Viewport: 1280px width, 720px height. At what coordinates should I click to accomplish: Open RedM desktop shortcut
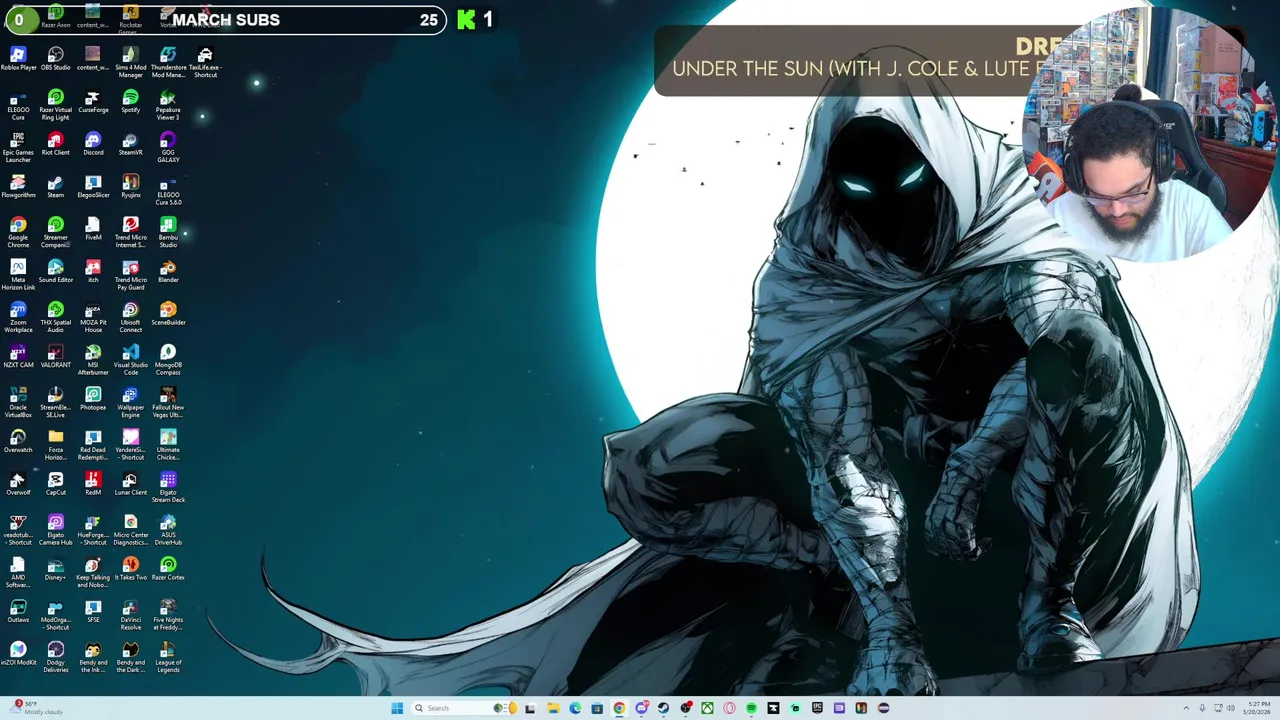tap(93, 484)
